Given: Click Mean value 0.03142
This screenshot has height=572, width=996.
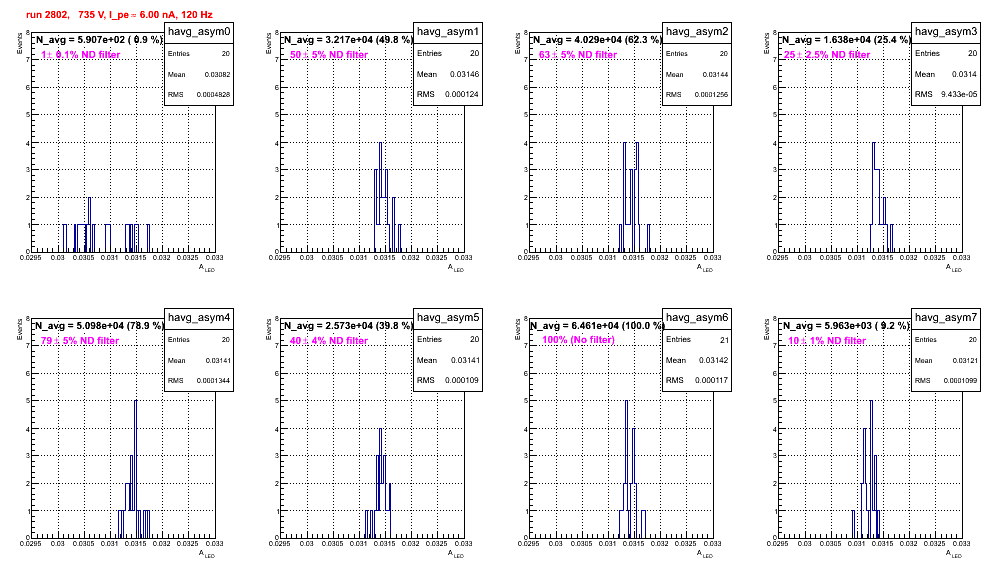Looking at the screenshot, I should (x=713, y=360).
